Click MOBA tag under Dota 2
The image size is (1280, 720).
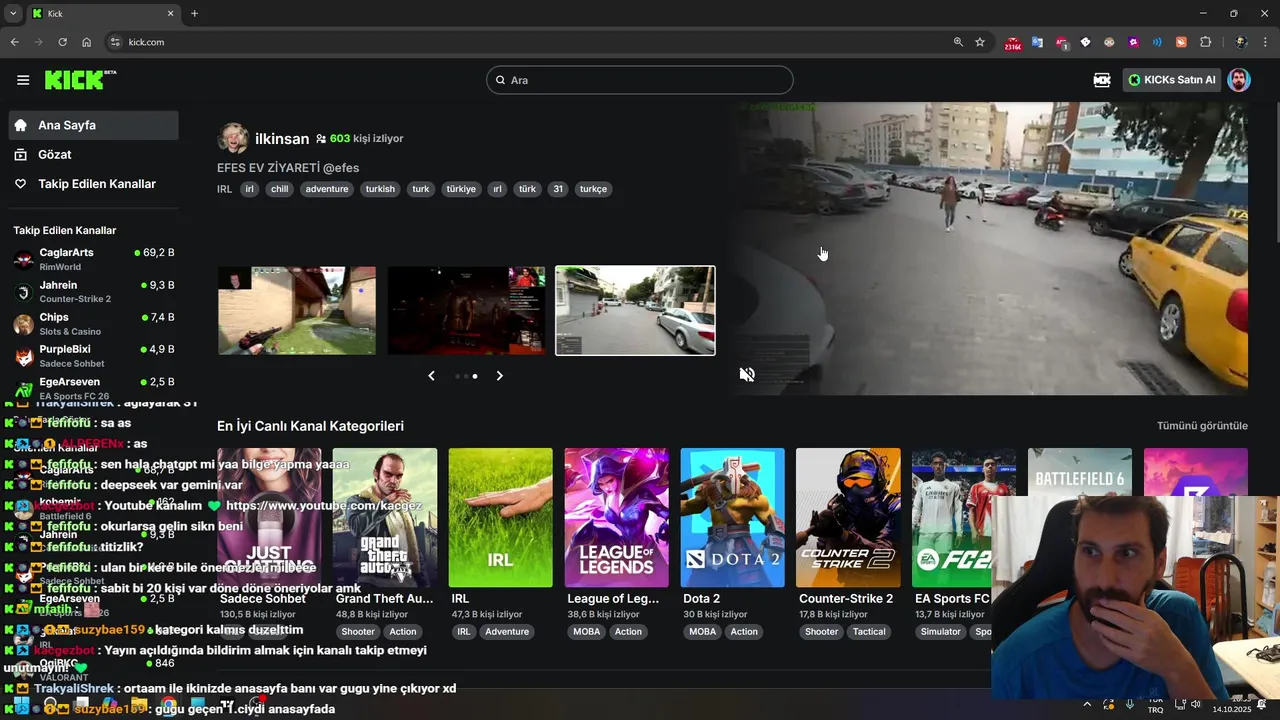click(703, 632)
